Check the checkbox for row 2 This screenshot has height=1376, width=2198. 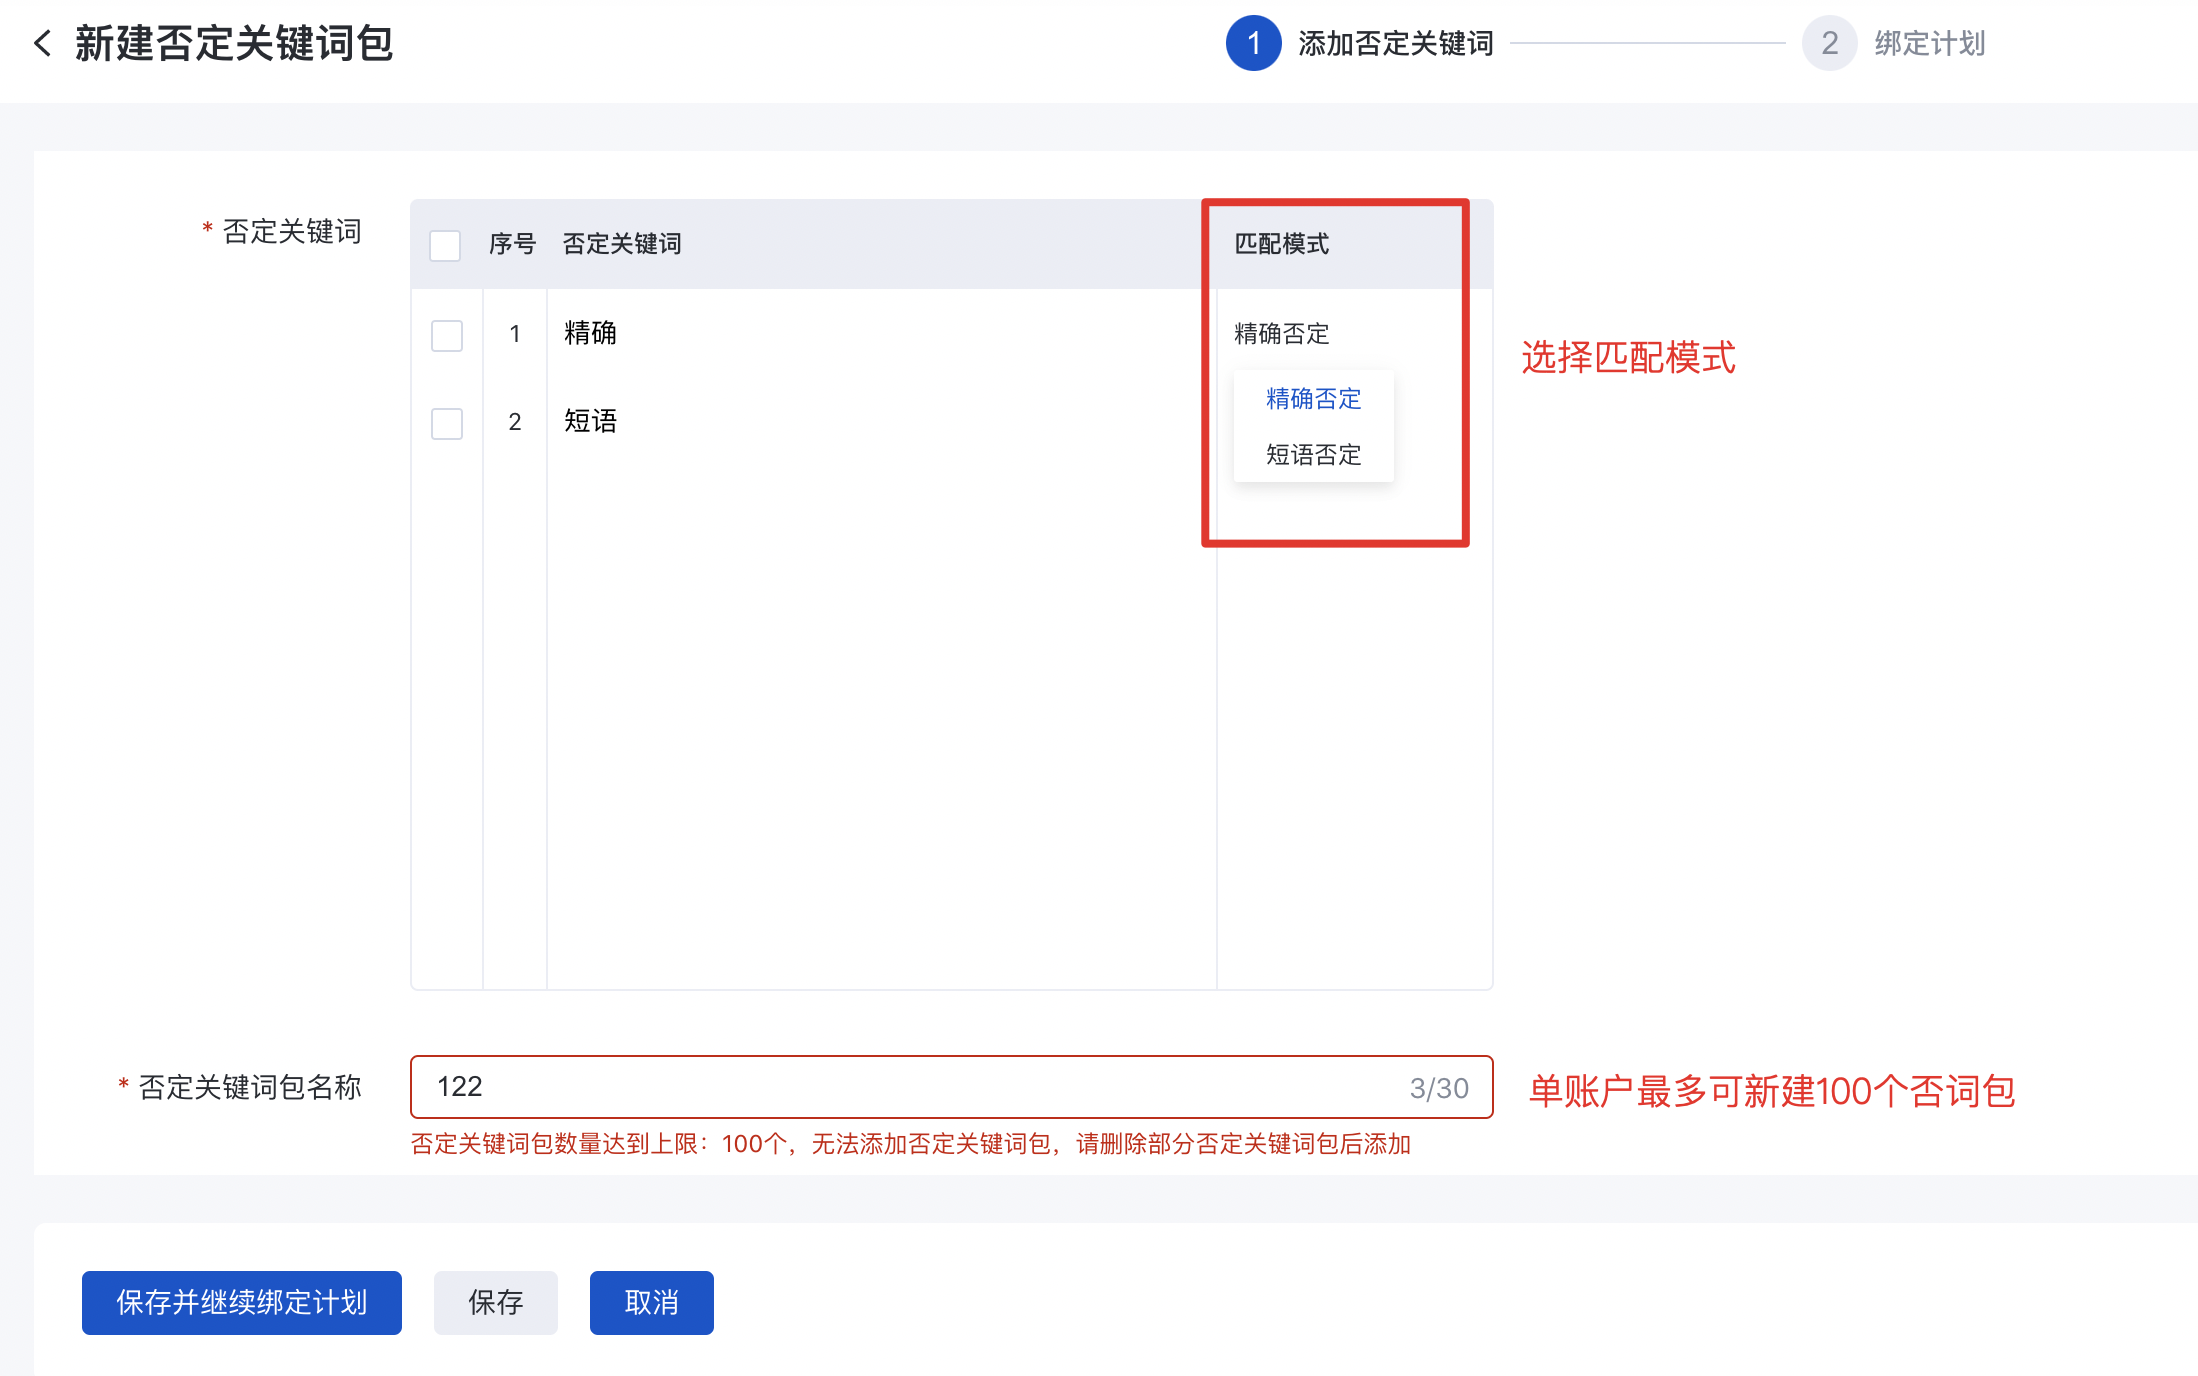coord(447,423)
